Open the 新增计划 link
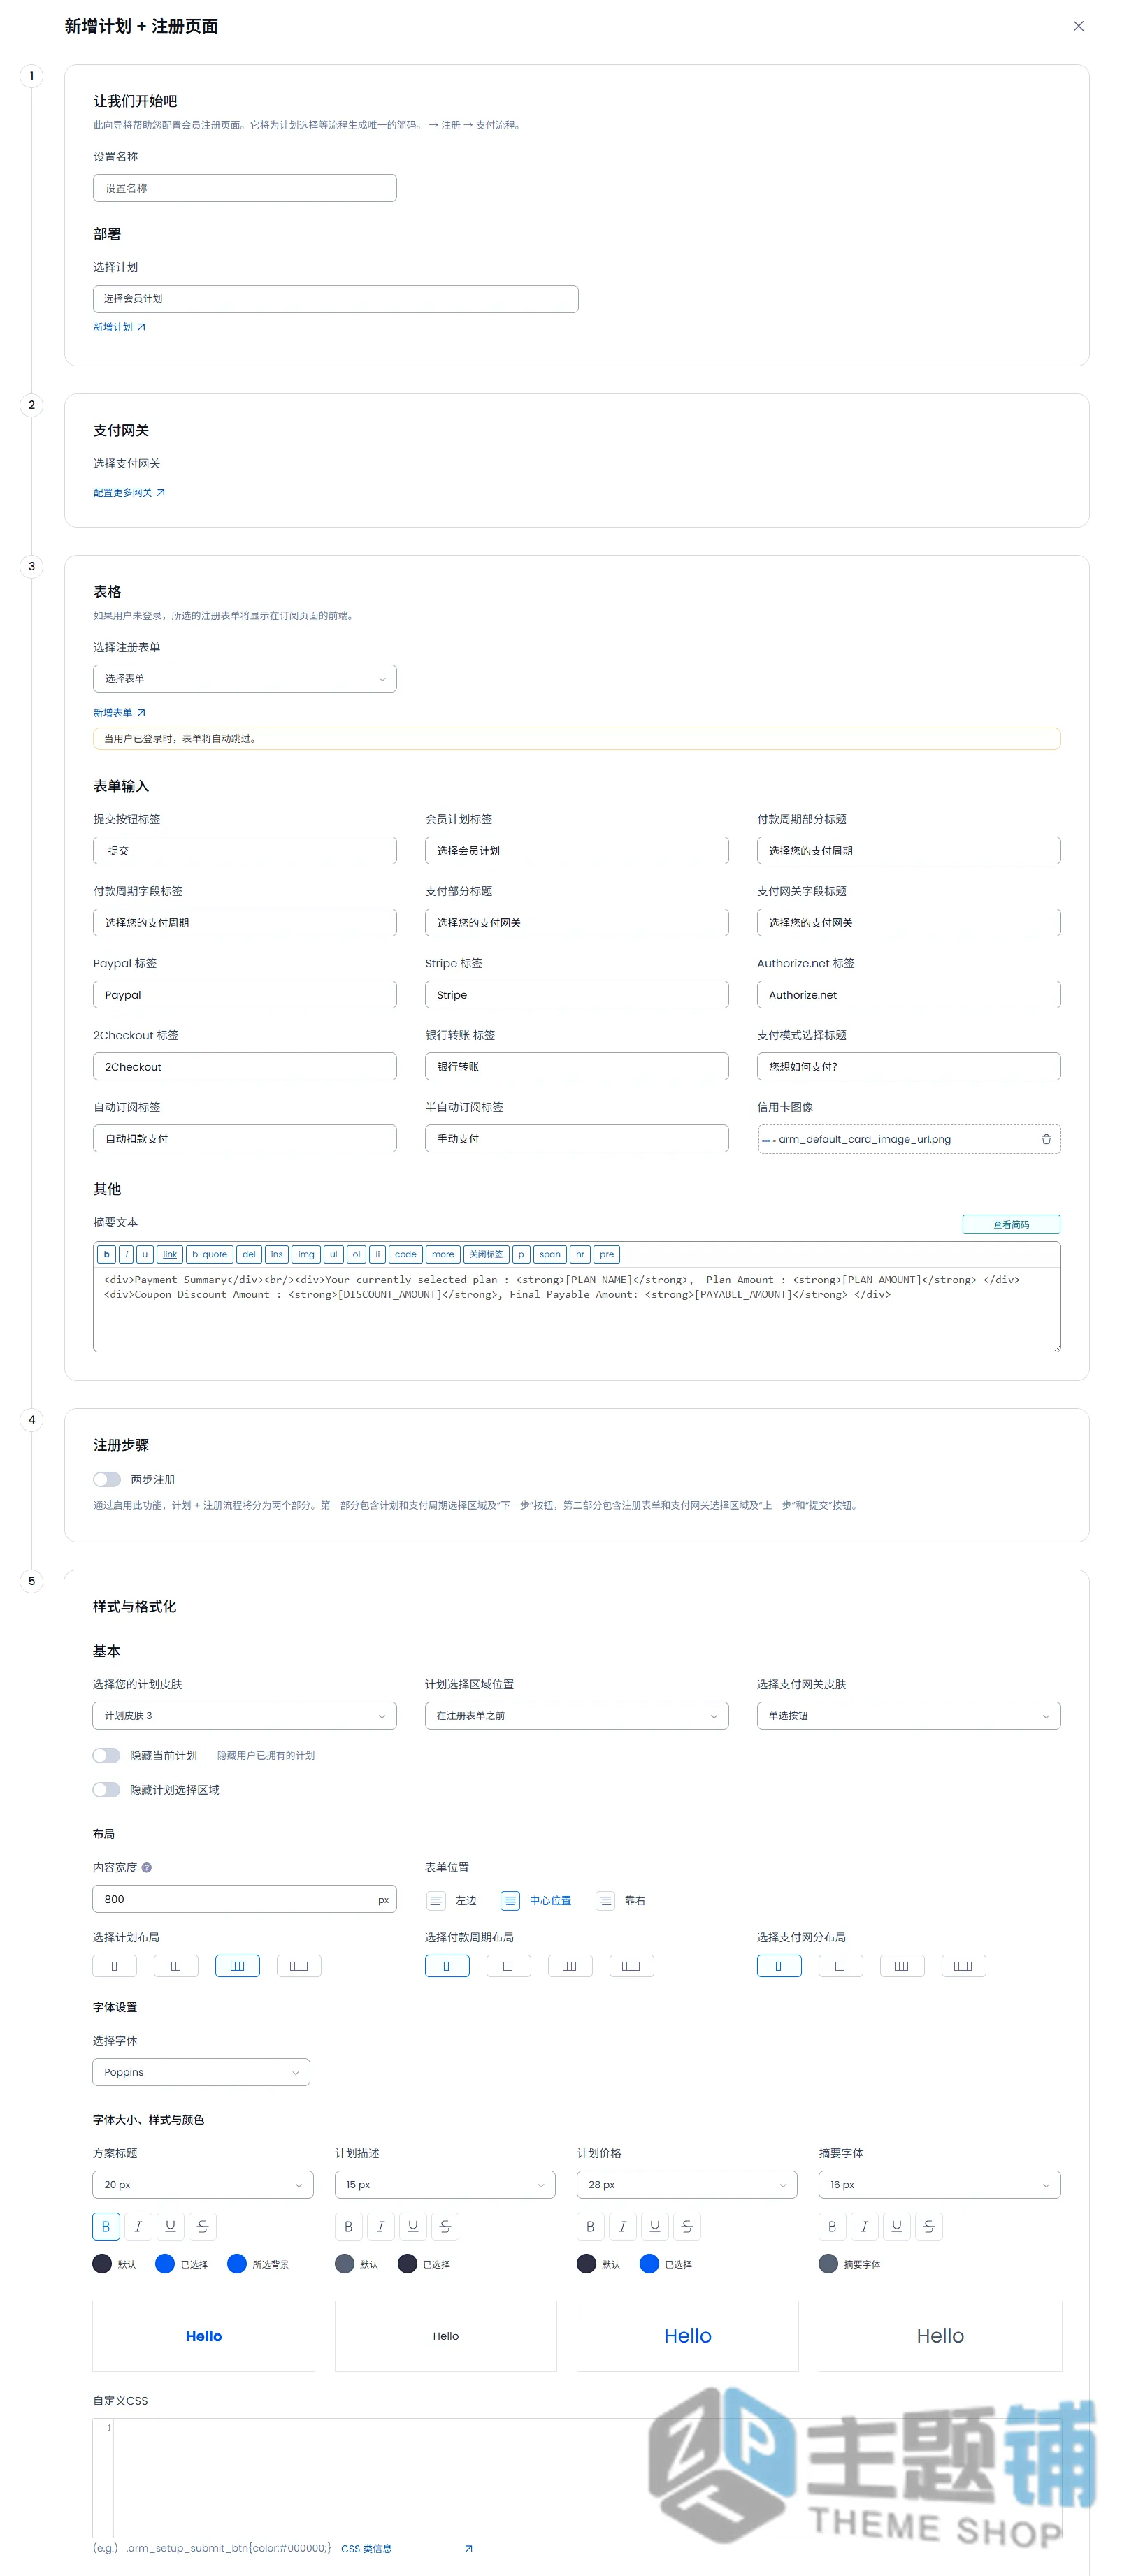1122x2576 pixels. (119, 327)
